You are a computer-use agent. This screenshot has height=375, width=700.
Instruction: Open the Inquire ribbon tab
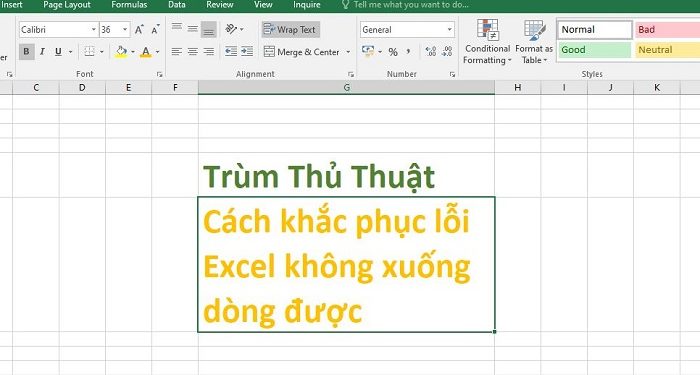(x=307, y=5)
